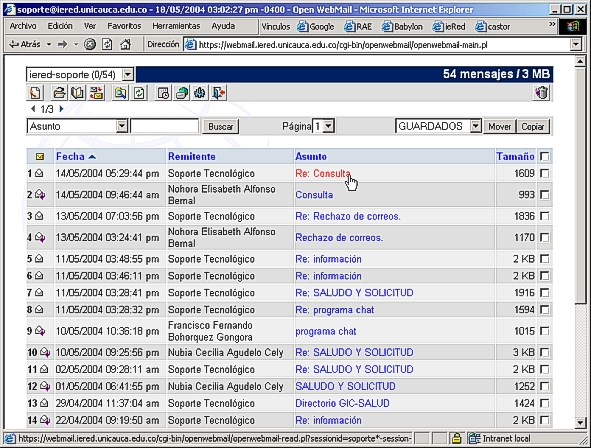Viewport: 591px width, 448px height.
Task: Open the Edición menu
Action: pyautogui.click(x=60, y=26)
